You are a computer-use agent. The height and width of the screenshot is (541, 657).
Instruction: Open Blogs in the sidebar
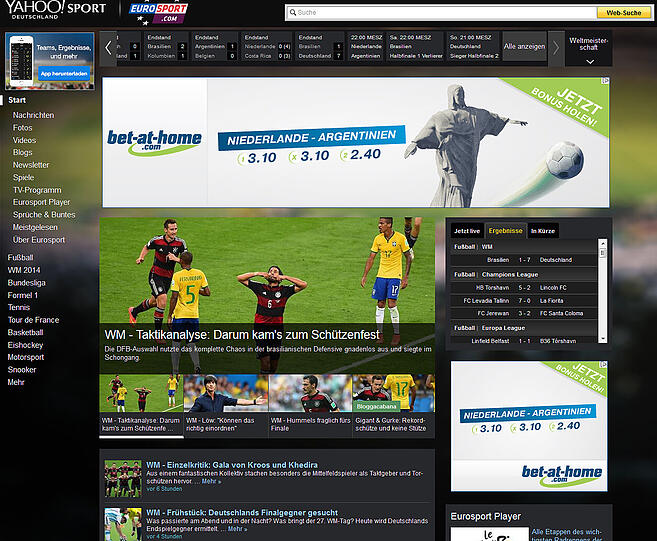23,153
